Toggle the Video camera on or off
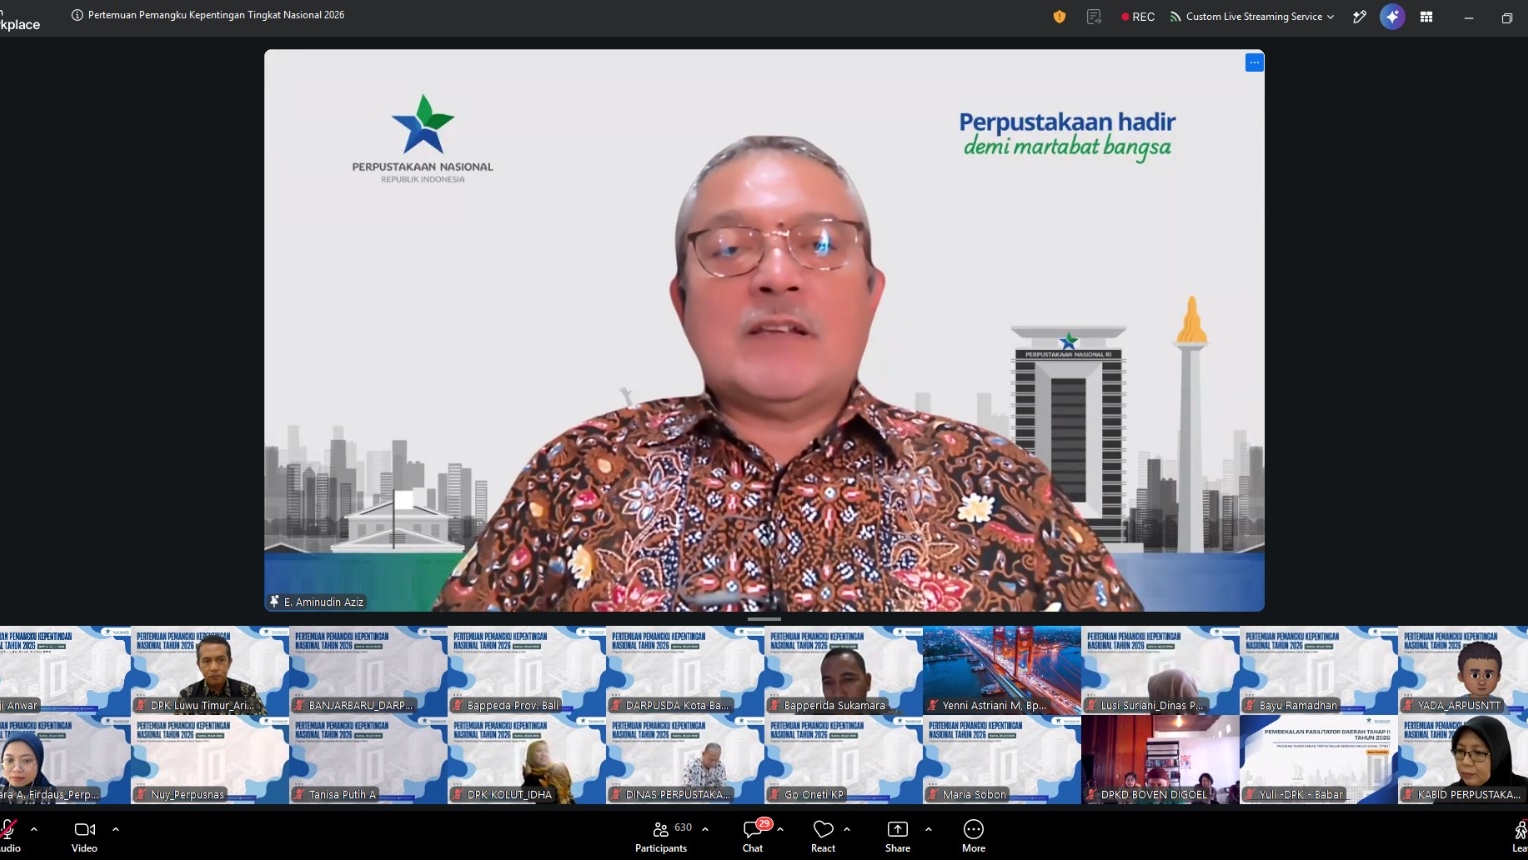This screenshot has height=860, width=1528. point(84,835)
